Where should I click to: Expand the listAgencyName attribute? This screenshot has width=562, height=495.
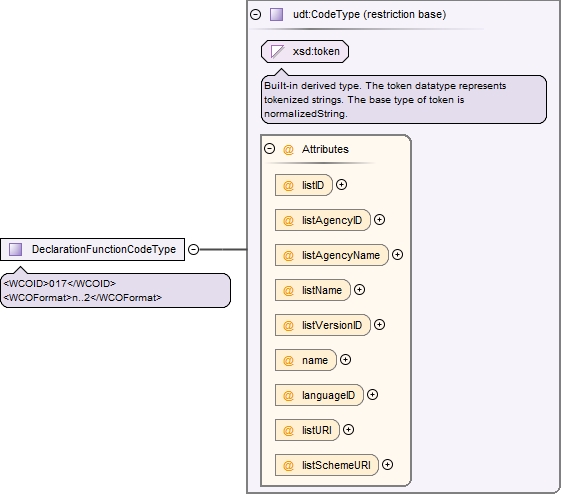coord(397,254)
